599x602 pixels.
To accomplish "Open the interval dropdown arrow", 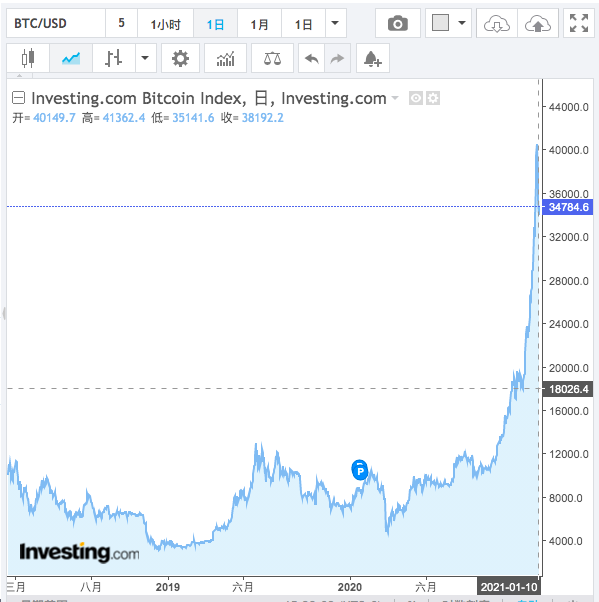I will [335, 23].
